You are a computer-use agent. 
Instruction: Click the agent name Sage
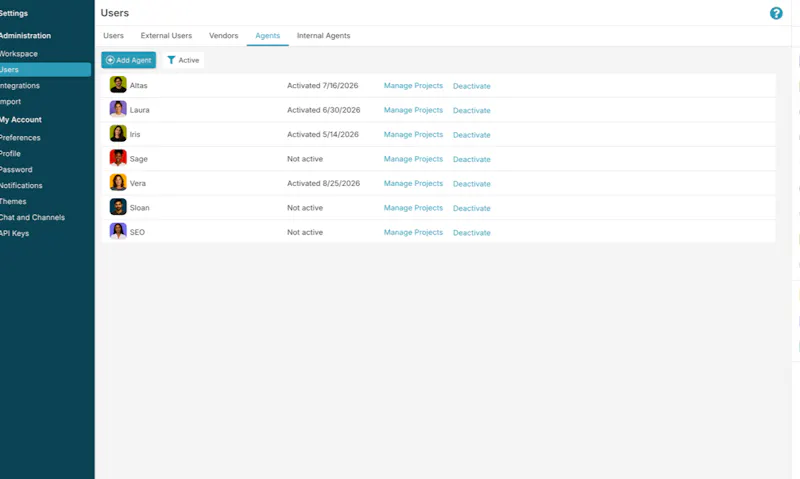(x=138, y=159)
